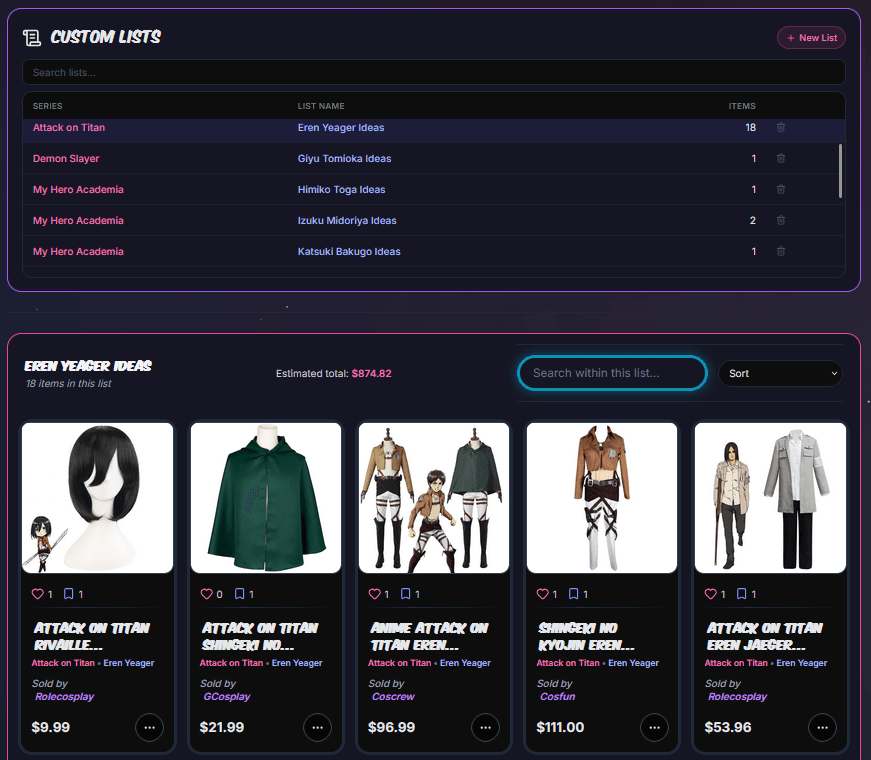Open the Shingeki No Kyojin Eren title
871x760 pixels.
[586, 636]
